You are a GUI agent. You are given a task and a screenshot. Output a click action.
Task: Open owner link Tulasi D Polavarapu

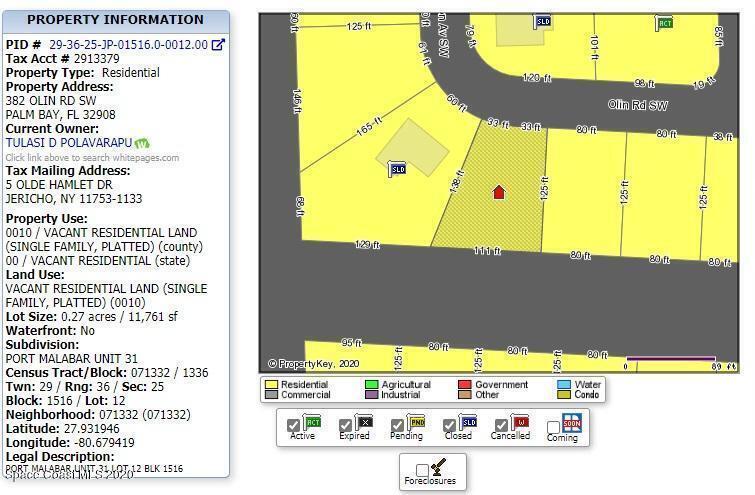coord(68,143)
